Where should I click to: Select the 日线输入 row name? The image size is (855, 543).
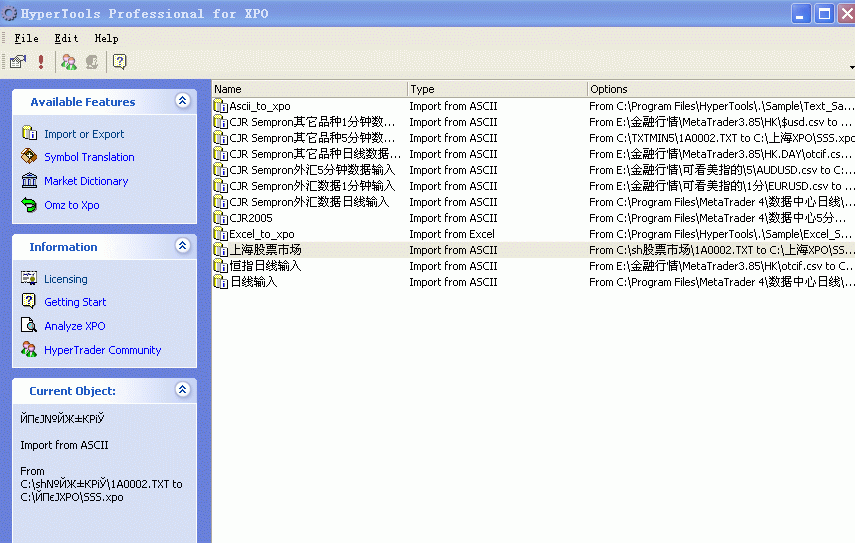[x=254, y=282]
